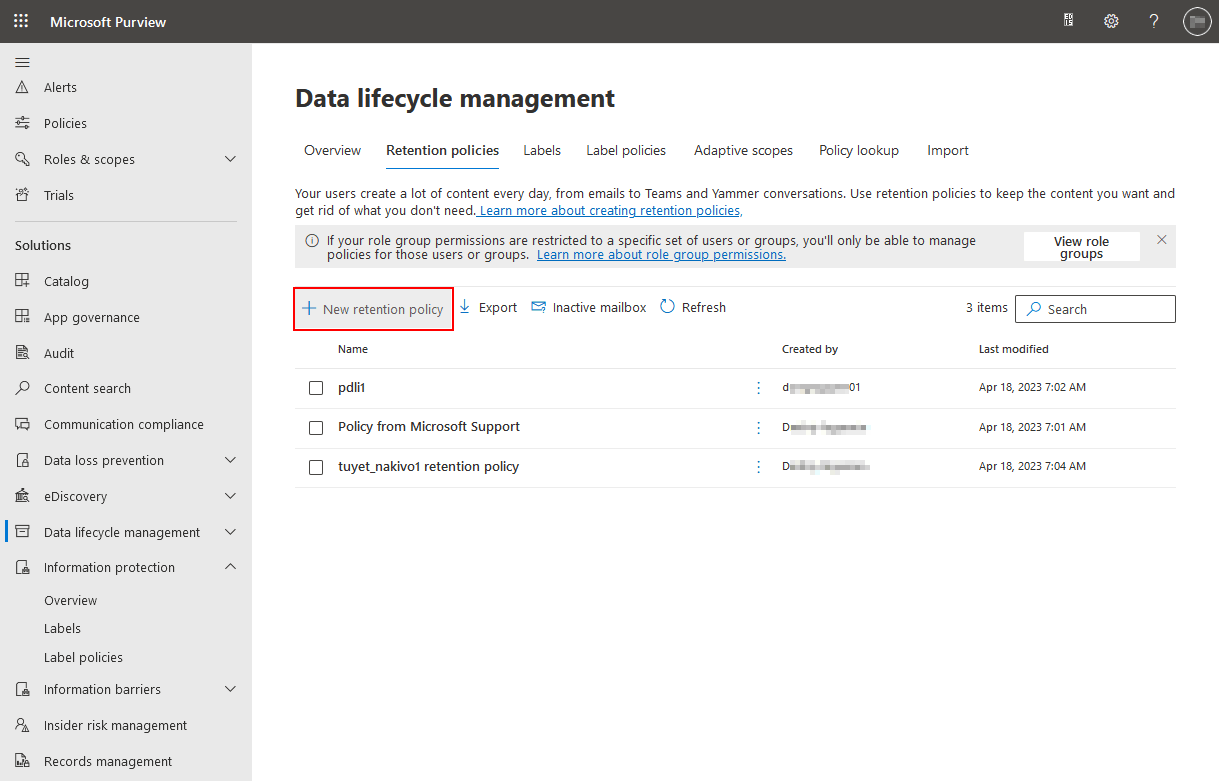1219x781 pixels.
Task: Open more actions for Policy from Microsoft Support
Action: (x=758, y=427)
